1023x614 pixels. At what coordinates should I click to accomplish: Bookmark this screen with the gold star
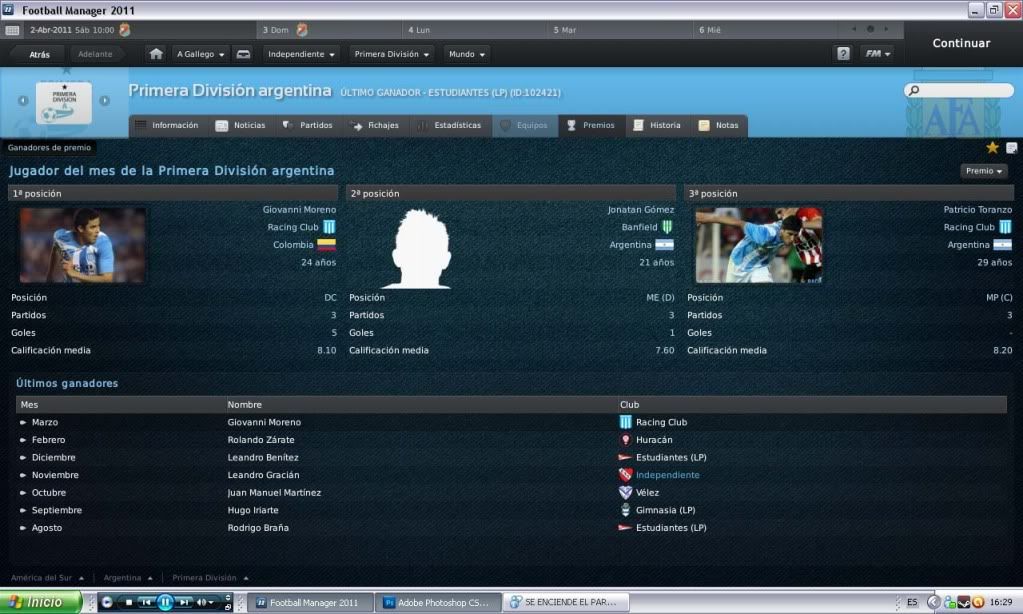pyautogui.click(x=992, y=147)
